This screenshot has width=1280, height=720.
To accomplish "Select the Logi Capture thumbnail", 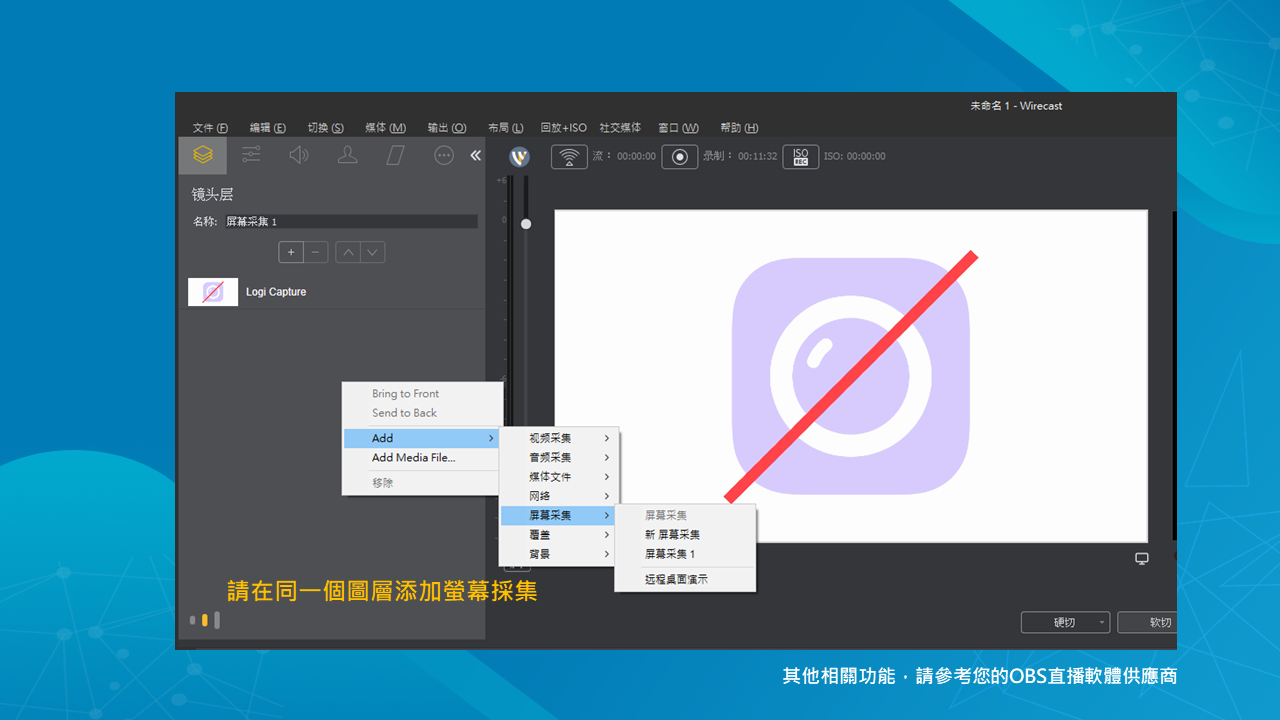I will 213,292.
